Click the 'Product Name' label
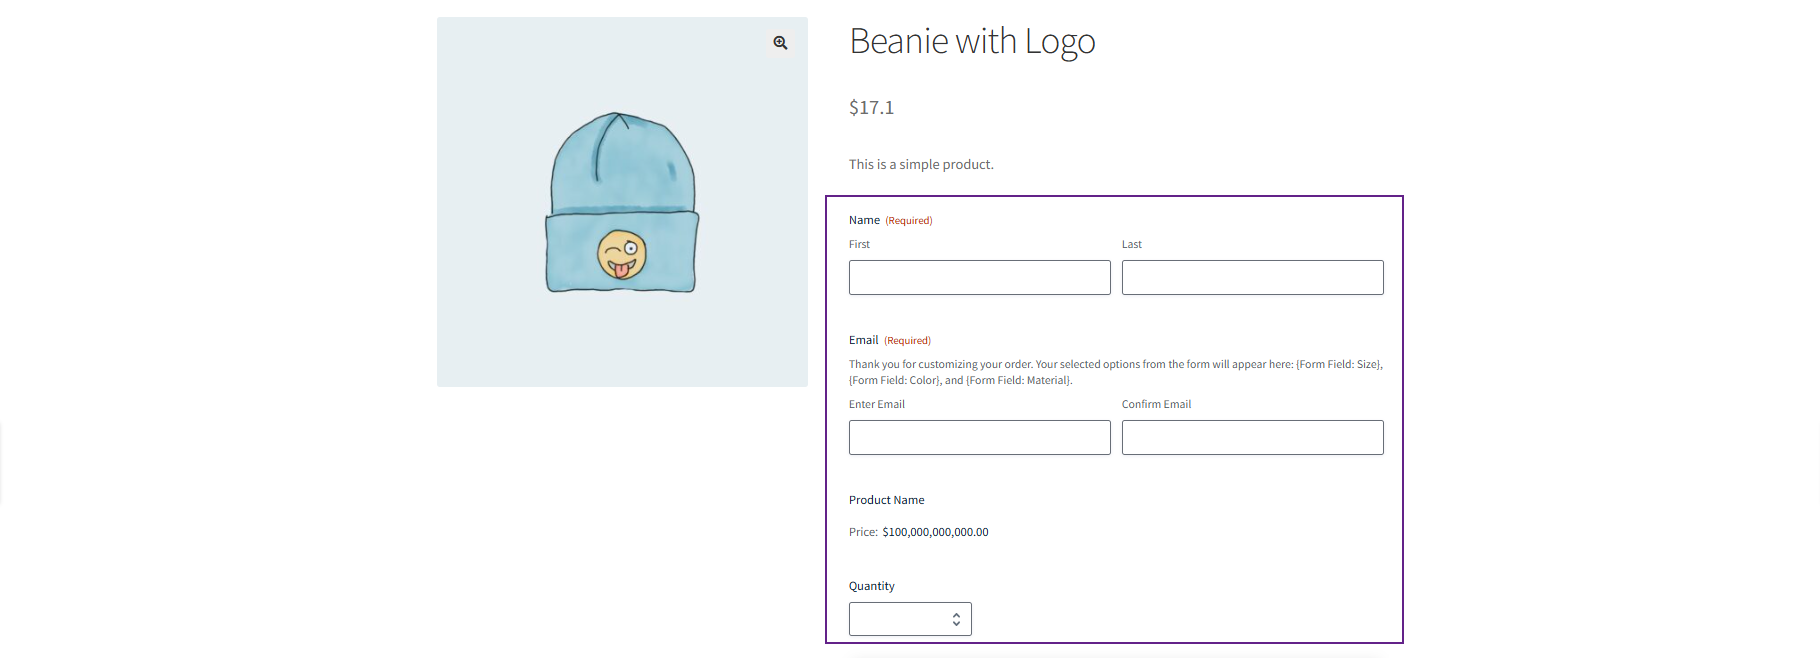The image size is (1820, 658). [886, 501]
